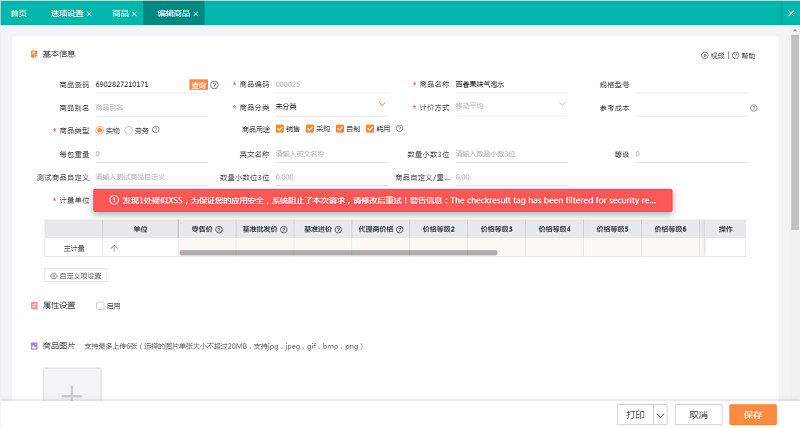800x428 pixels.
Task: Close the 商品 tab with its x
Action: (x=134, y=14)
